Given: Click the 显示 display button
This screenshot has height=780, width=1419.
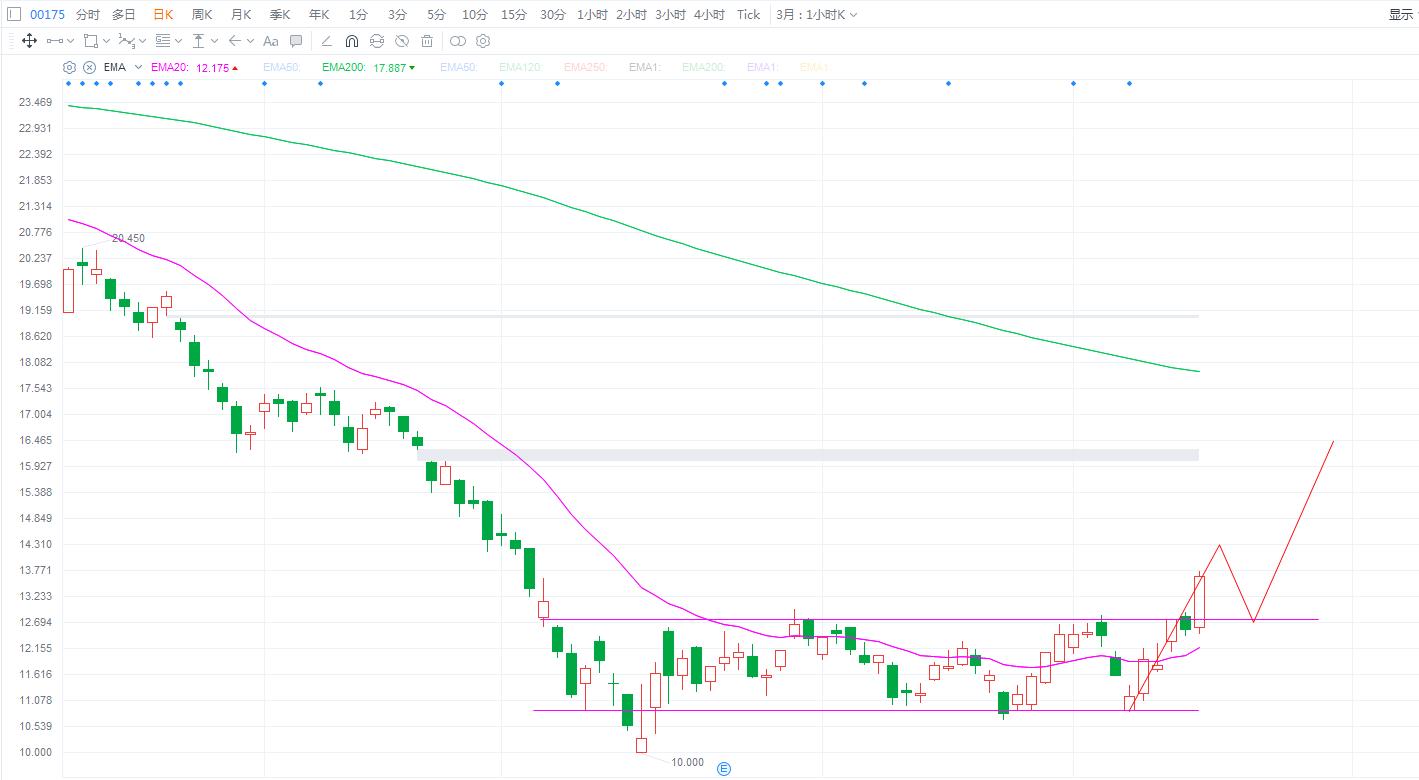Looking at the screenshot, I should click(1400, 14).
